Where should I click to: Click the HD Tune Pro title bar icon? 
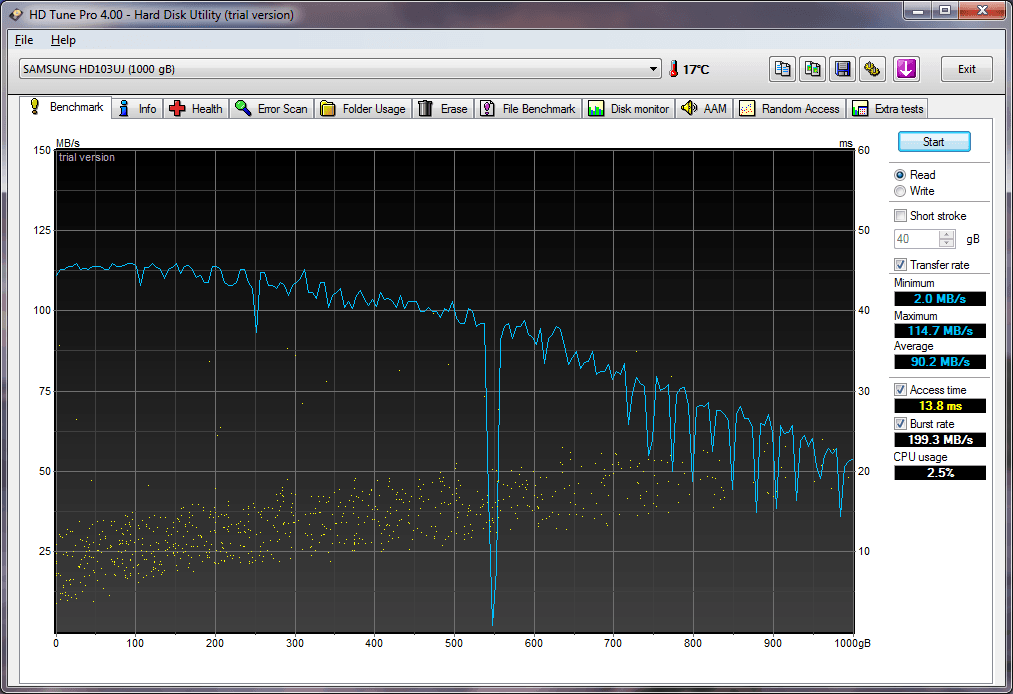(16, 14)
